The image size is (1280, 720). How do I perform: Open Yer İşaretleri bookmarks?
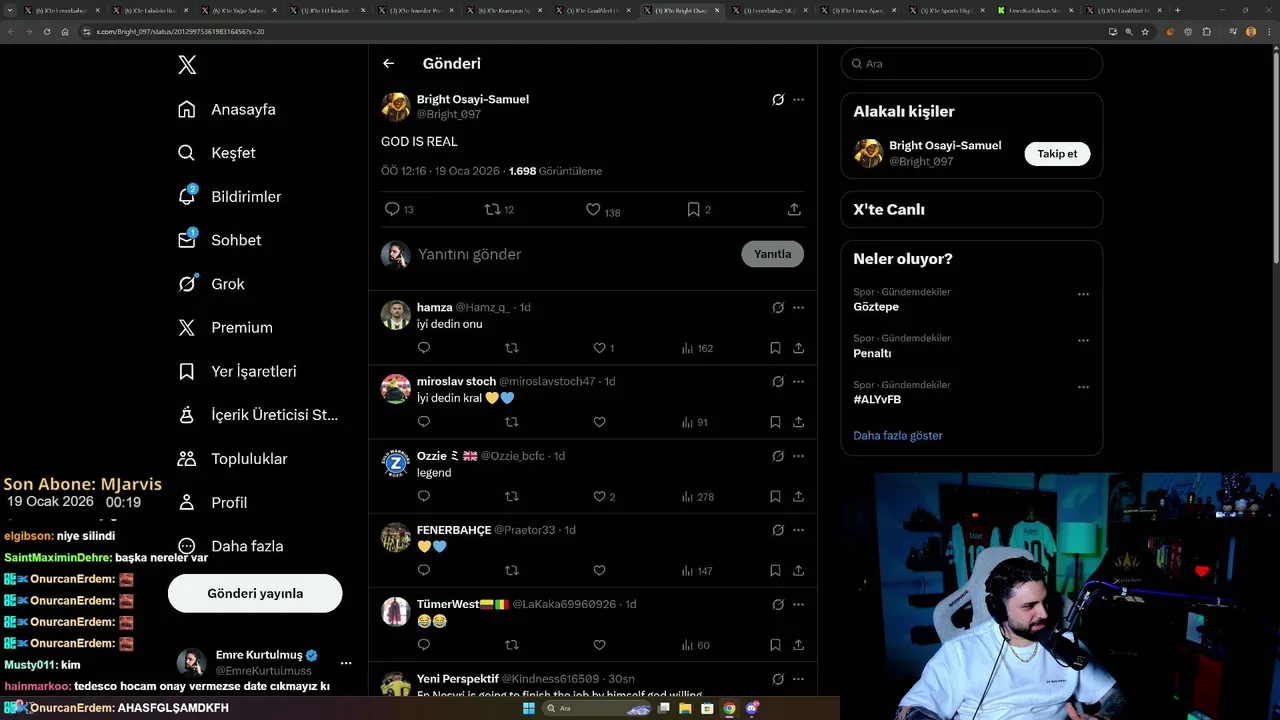click(237, 371)
